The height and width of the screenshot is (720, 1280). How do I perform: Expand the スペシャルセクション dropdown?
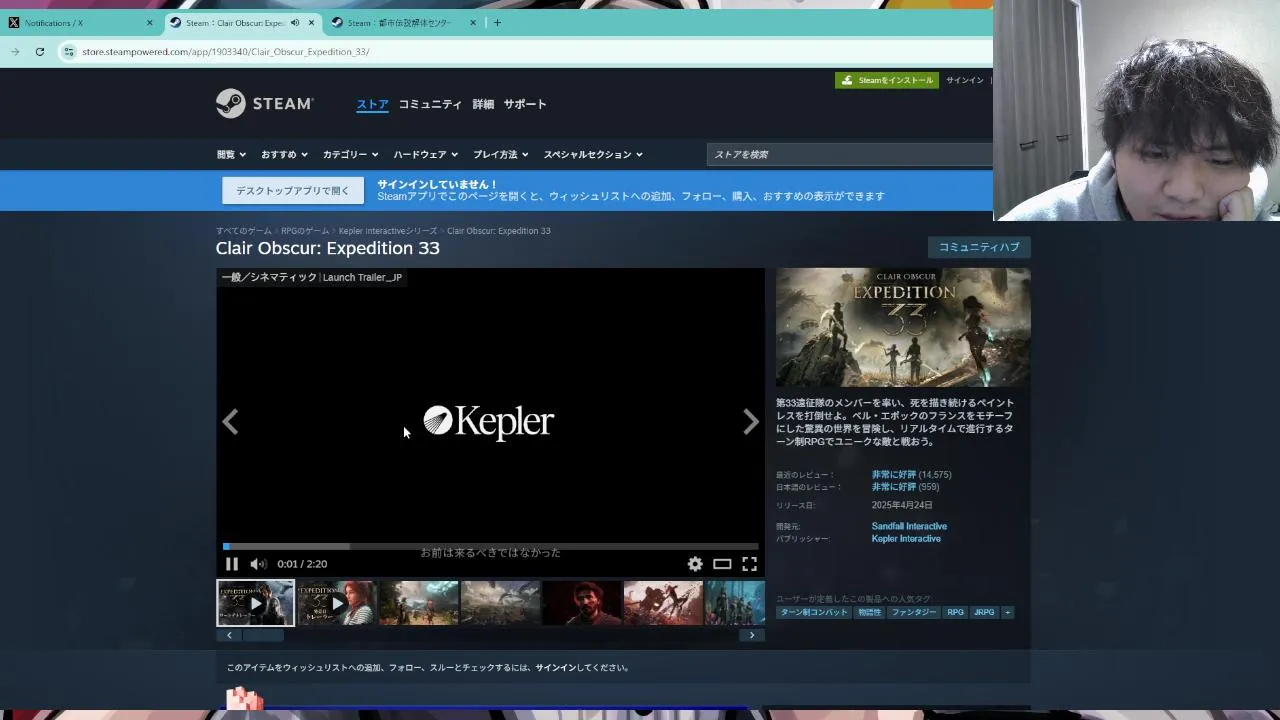click(593, 155)
